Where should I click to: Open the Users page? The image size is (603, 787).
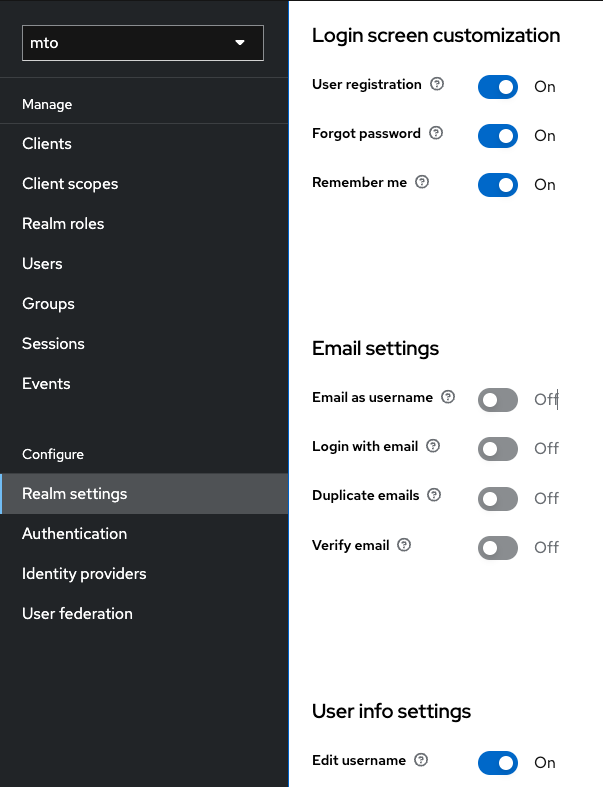point(42,264)
